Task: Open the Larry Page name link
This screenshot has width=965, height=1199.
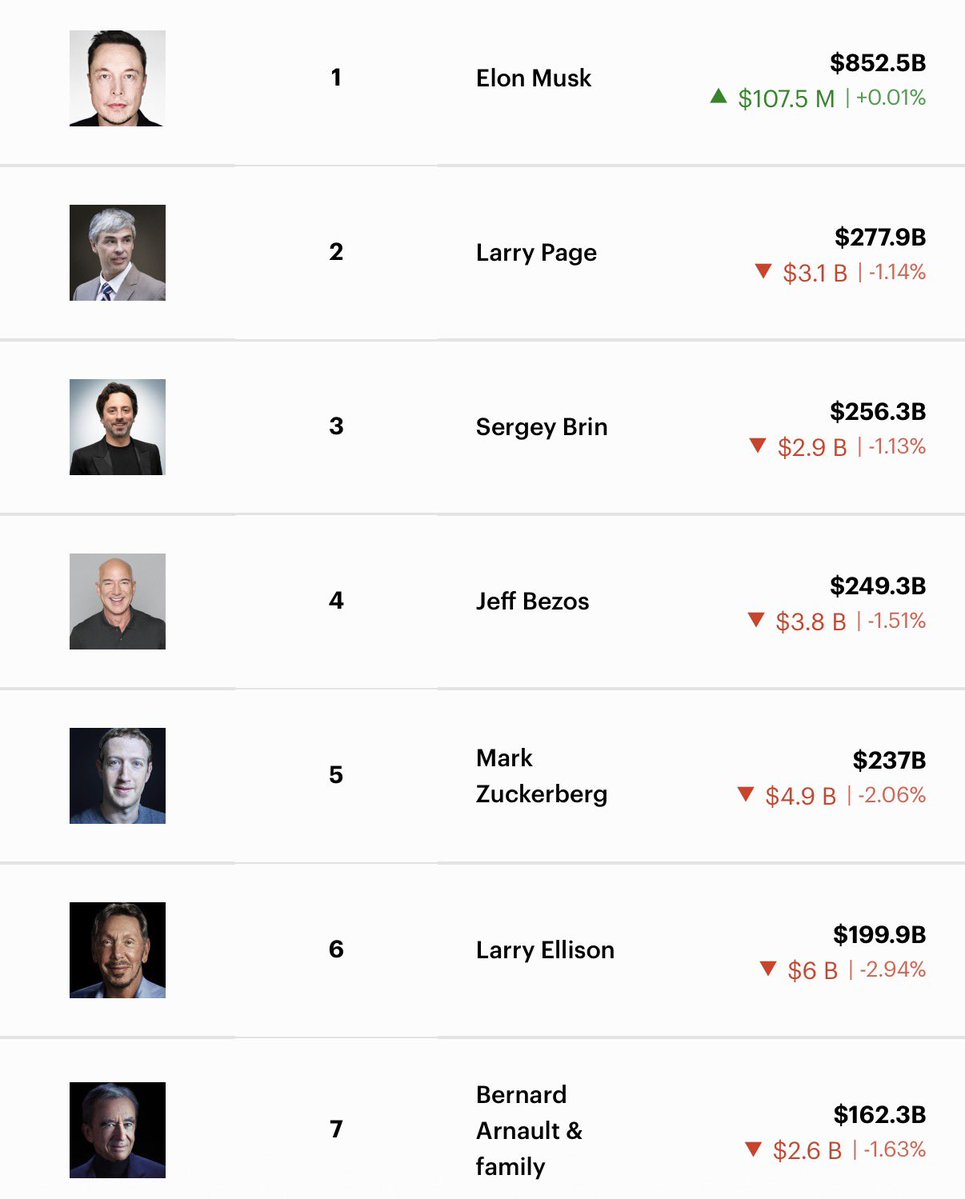Action: (536, 253)
